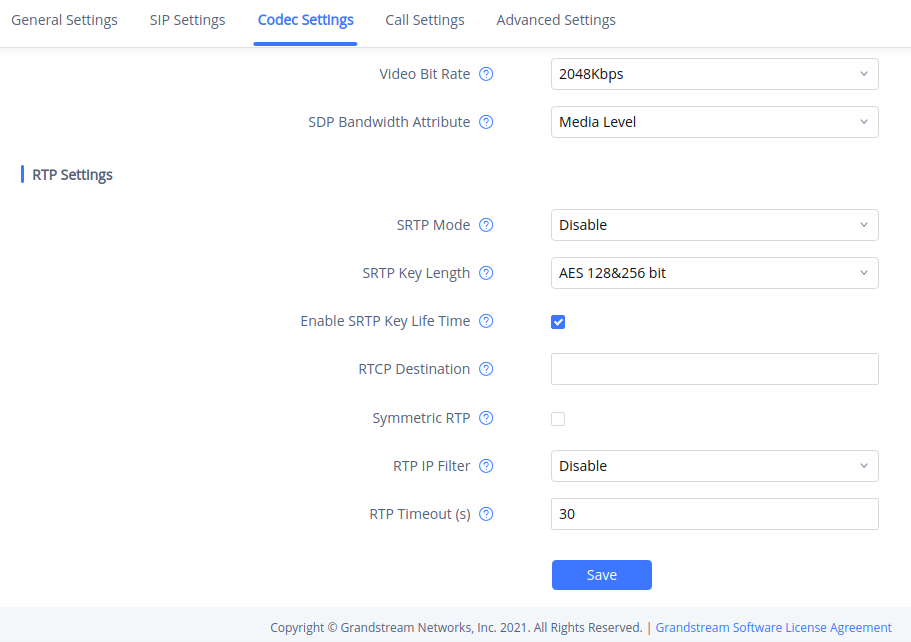Expand SRTP Key Length dropdown
Screen dimensions: 911x642
(714, 273)
